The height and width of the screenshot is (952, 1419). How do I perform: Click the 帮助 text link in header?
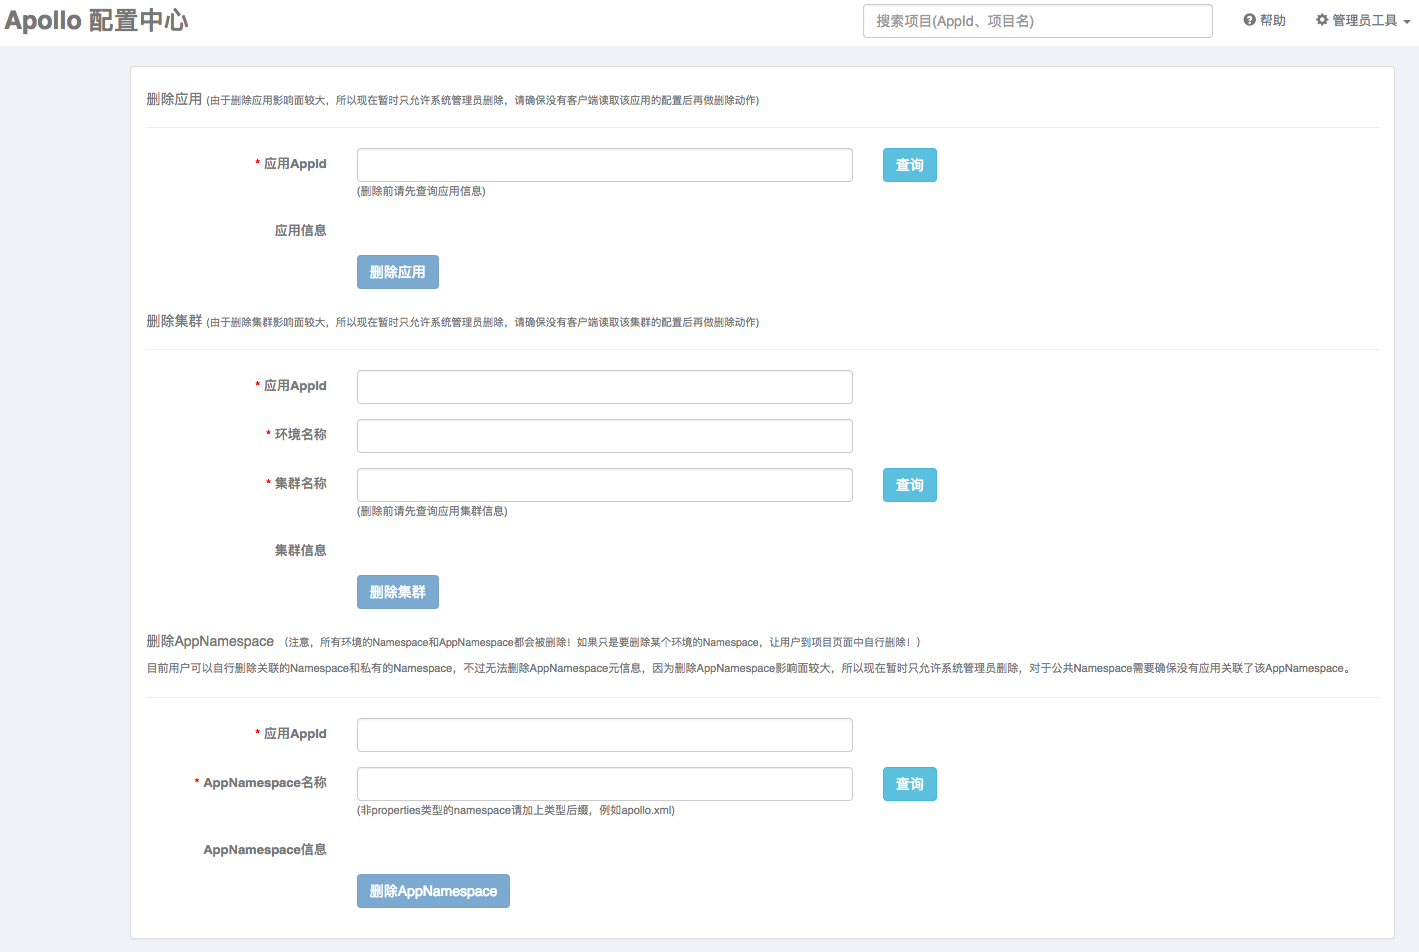click(1272, 20)
